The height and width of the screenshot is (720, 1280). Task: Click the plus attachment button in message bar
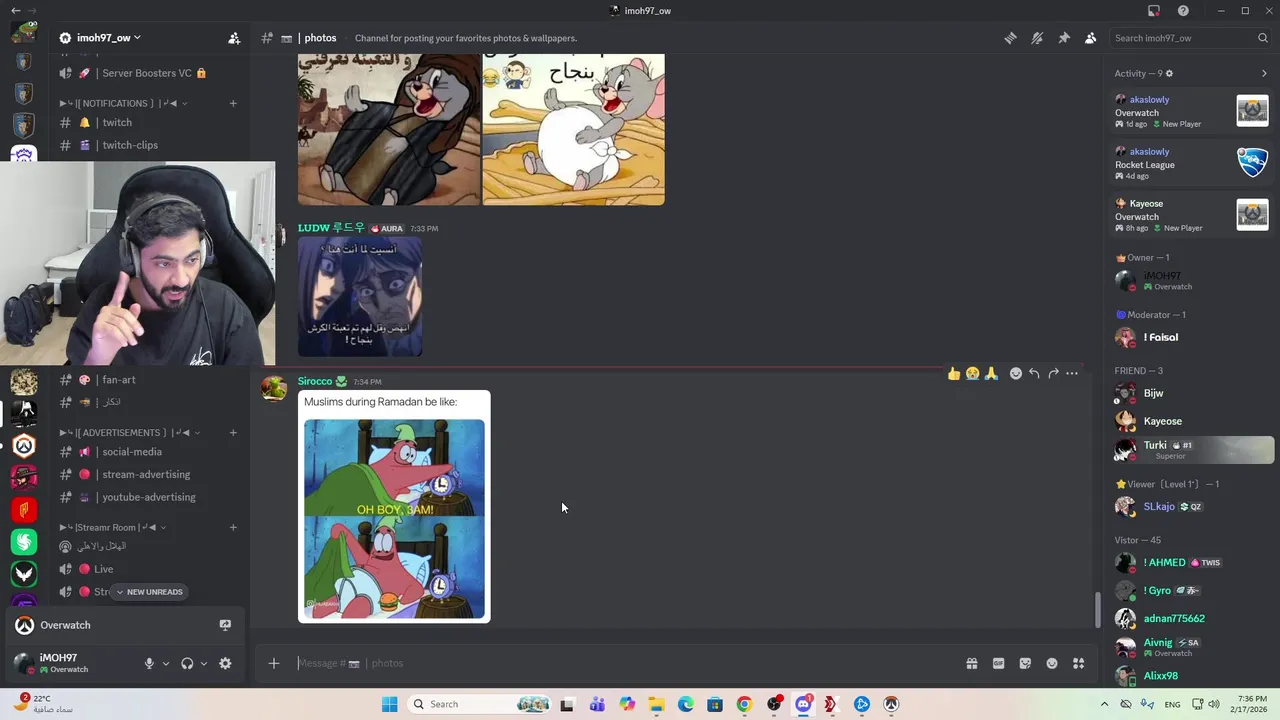273,663
